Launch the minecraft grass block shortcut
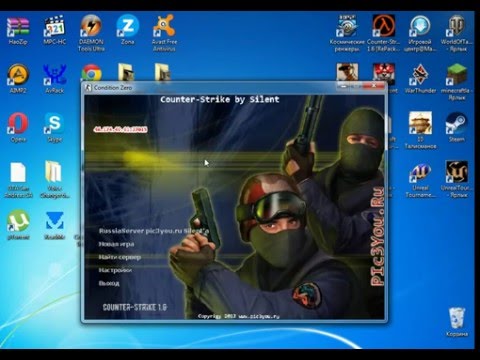The width and height of the screenshot is (480, 360). (x=456, y=82)
